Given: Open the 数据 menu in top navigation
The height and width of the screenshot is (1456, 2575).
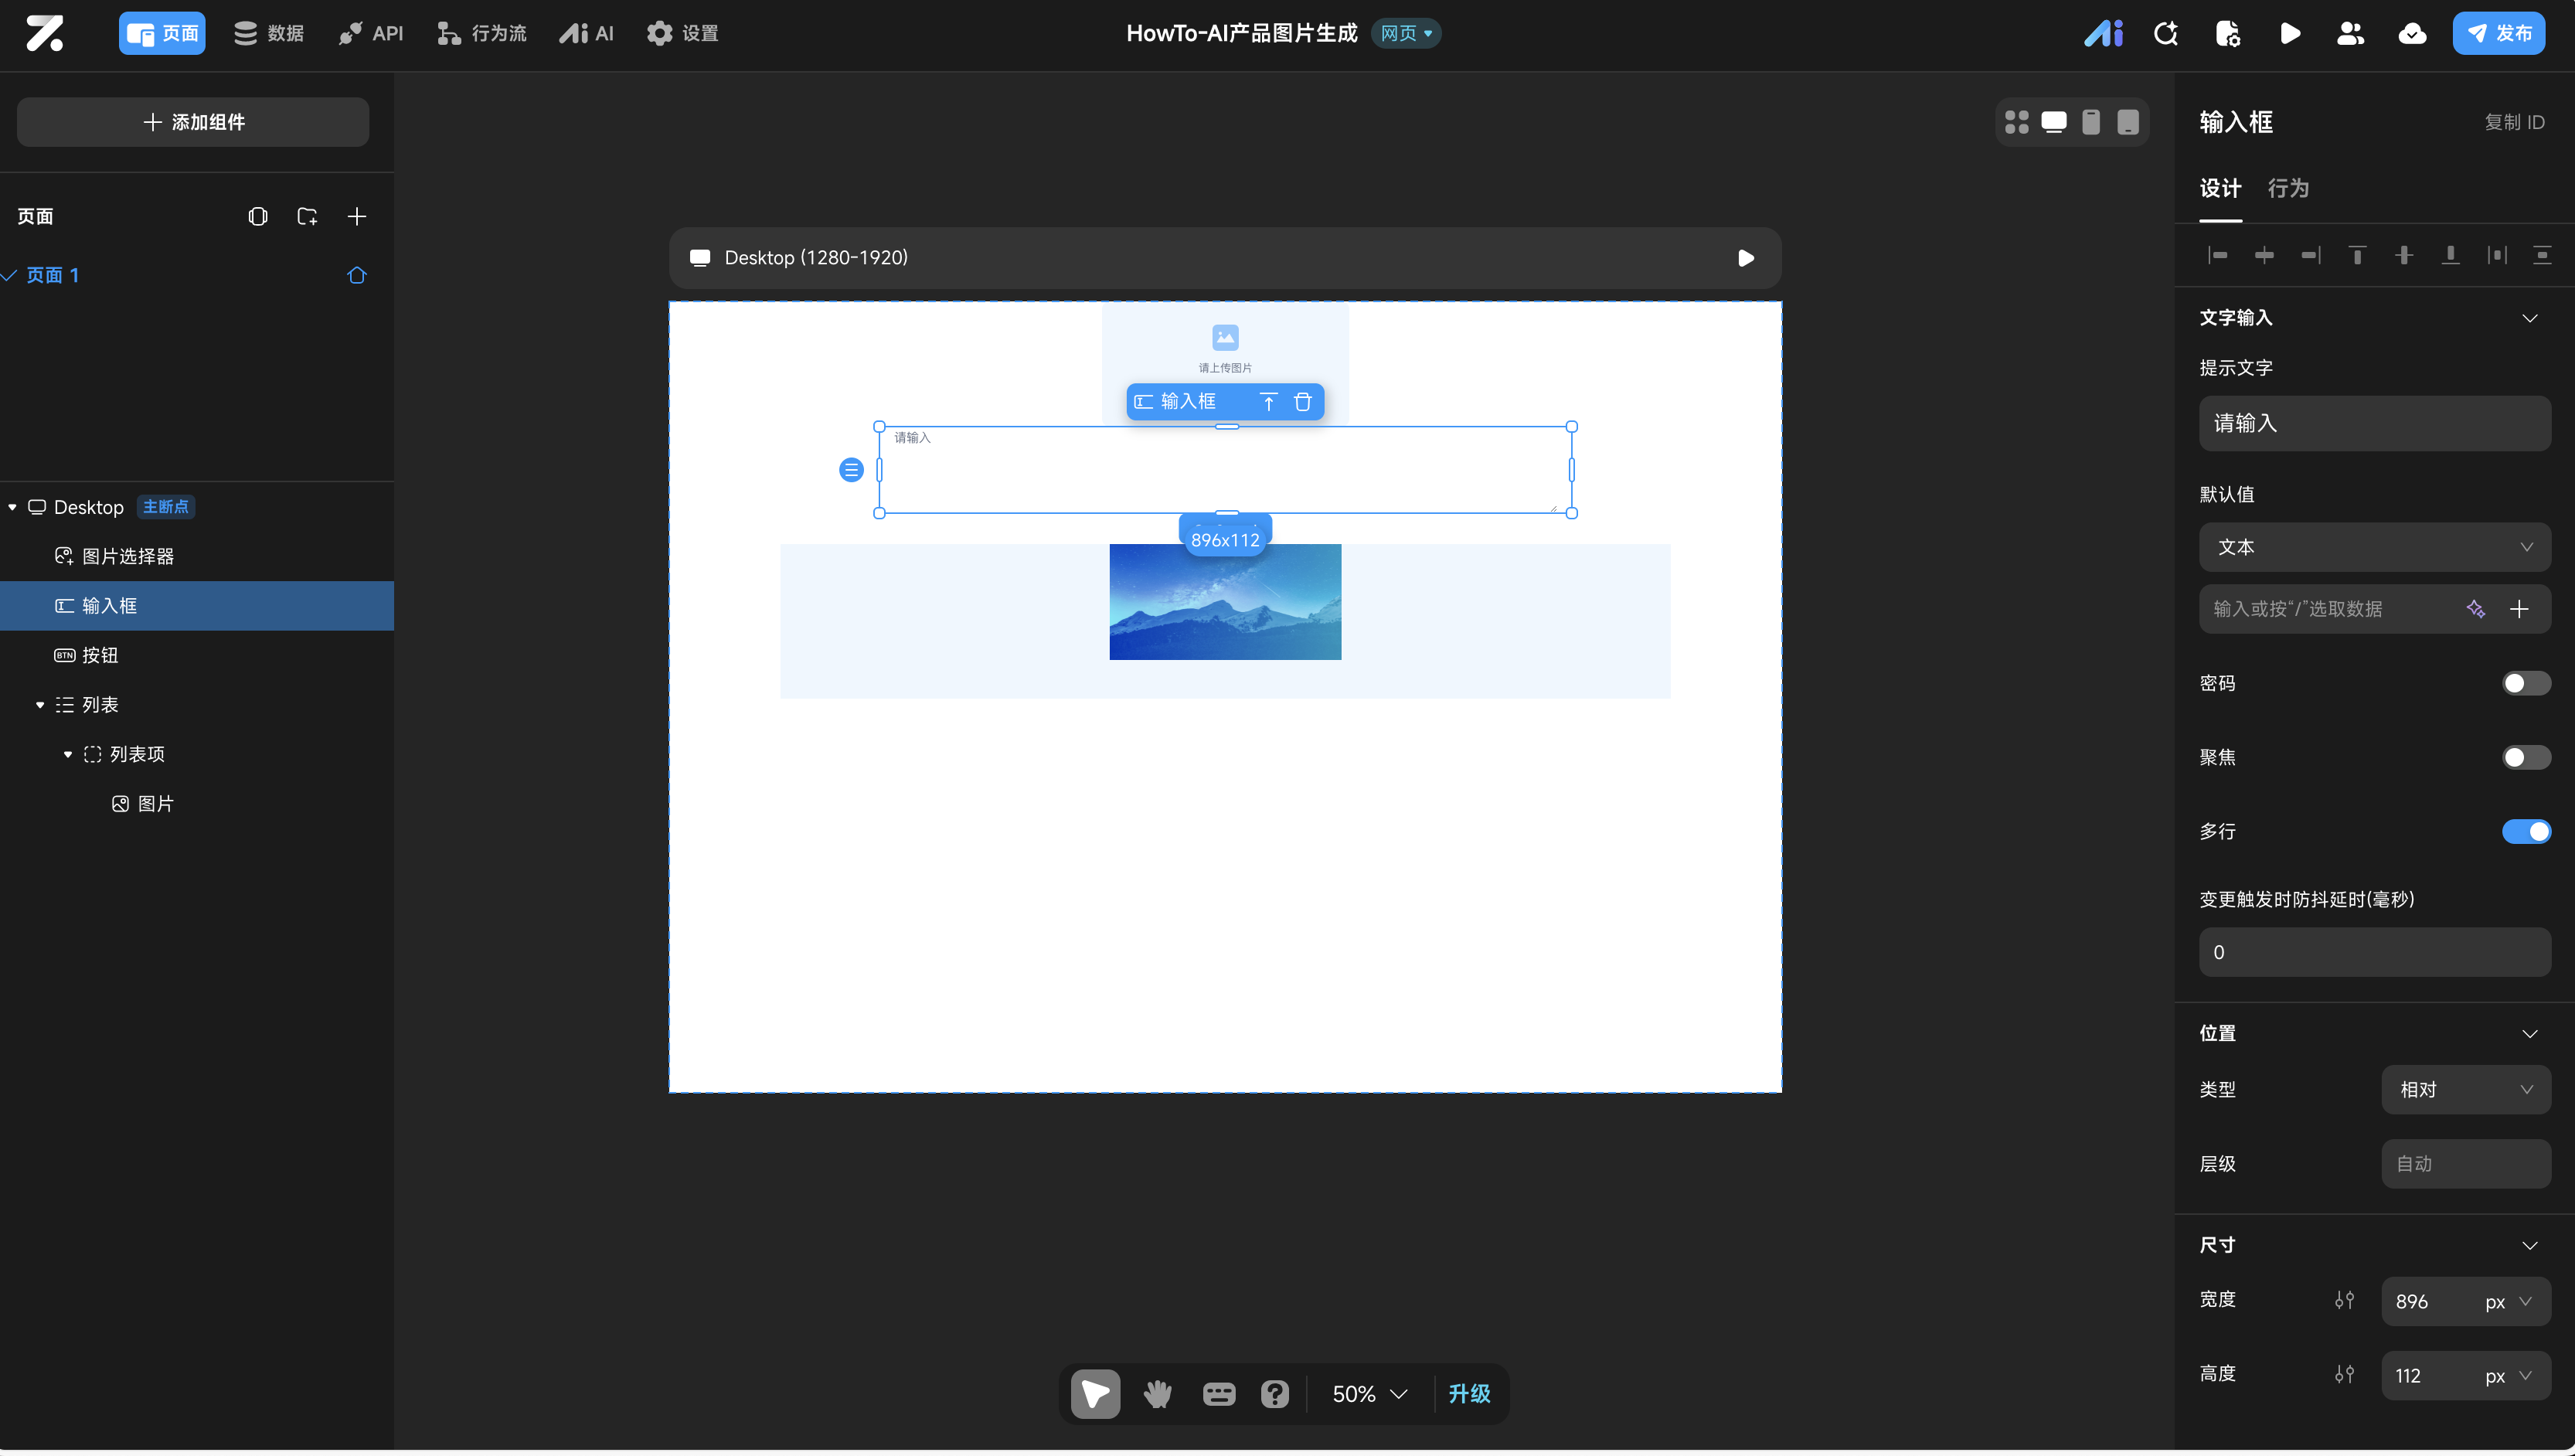Looking at the screenshot, I should tap(269, 34).
